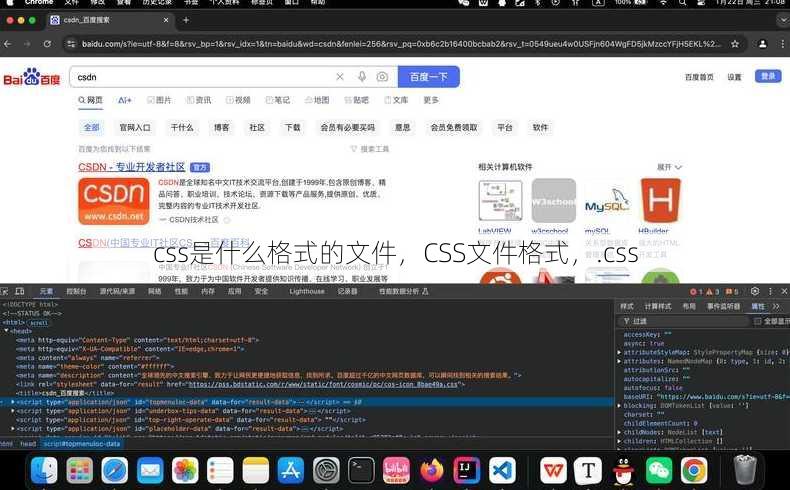Expand the blocking DOMTokenList property
Viewport: 790px width, 490px height.
pyautogui.click(x=620, y=405)
